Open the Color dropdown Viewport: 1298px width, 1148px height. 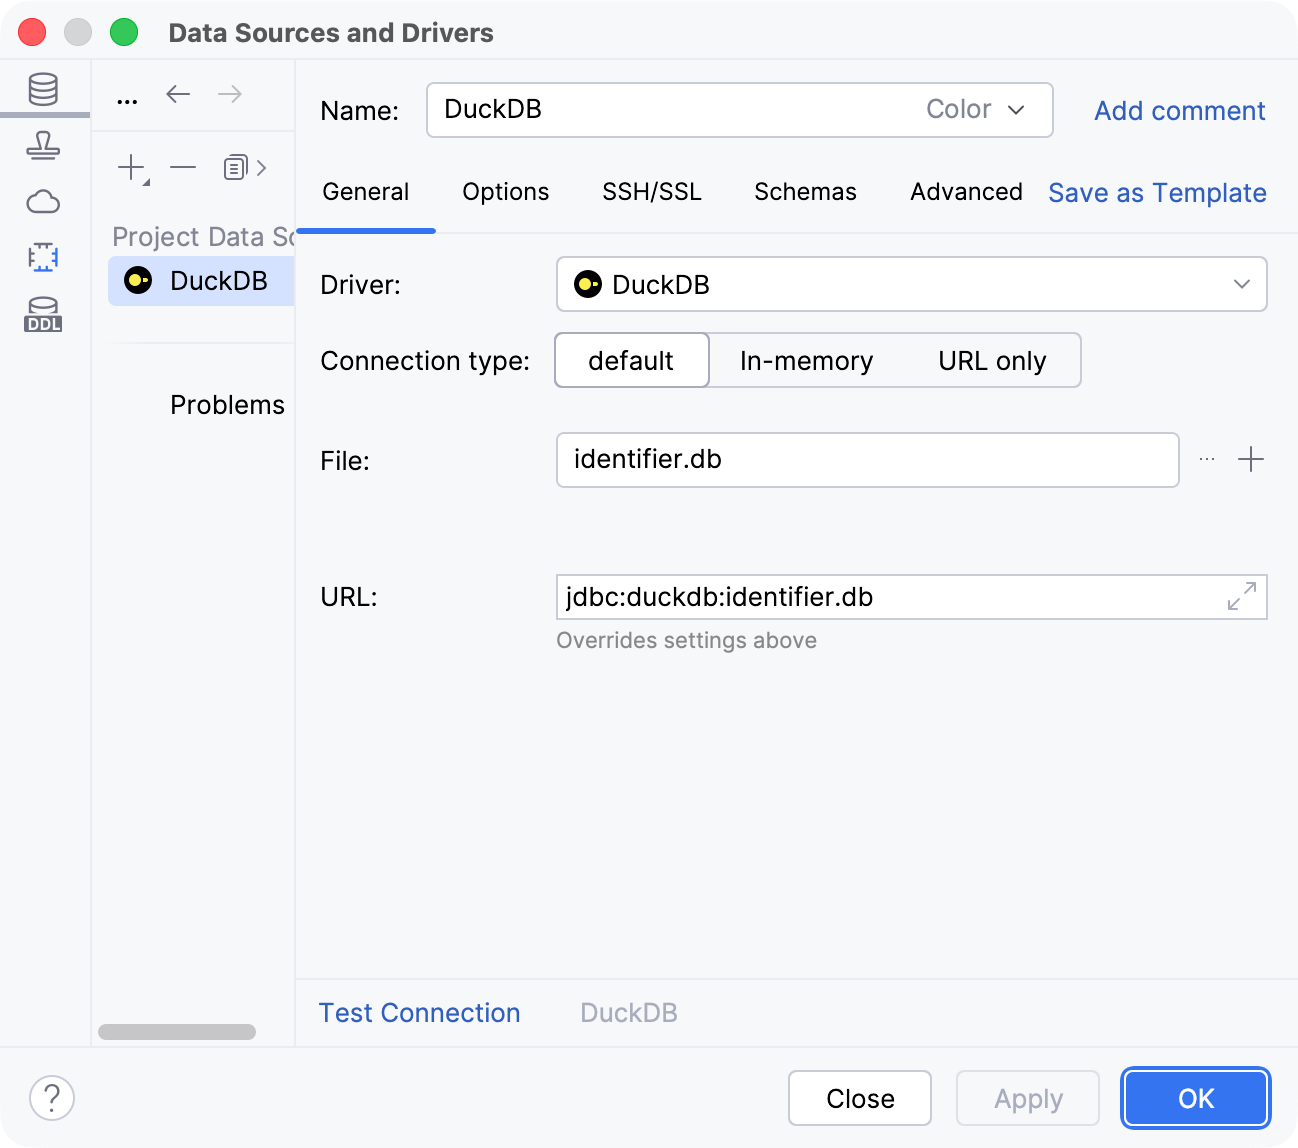pyautogui.click(x=975, y=109)
